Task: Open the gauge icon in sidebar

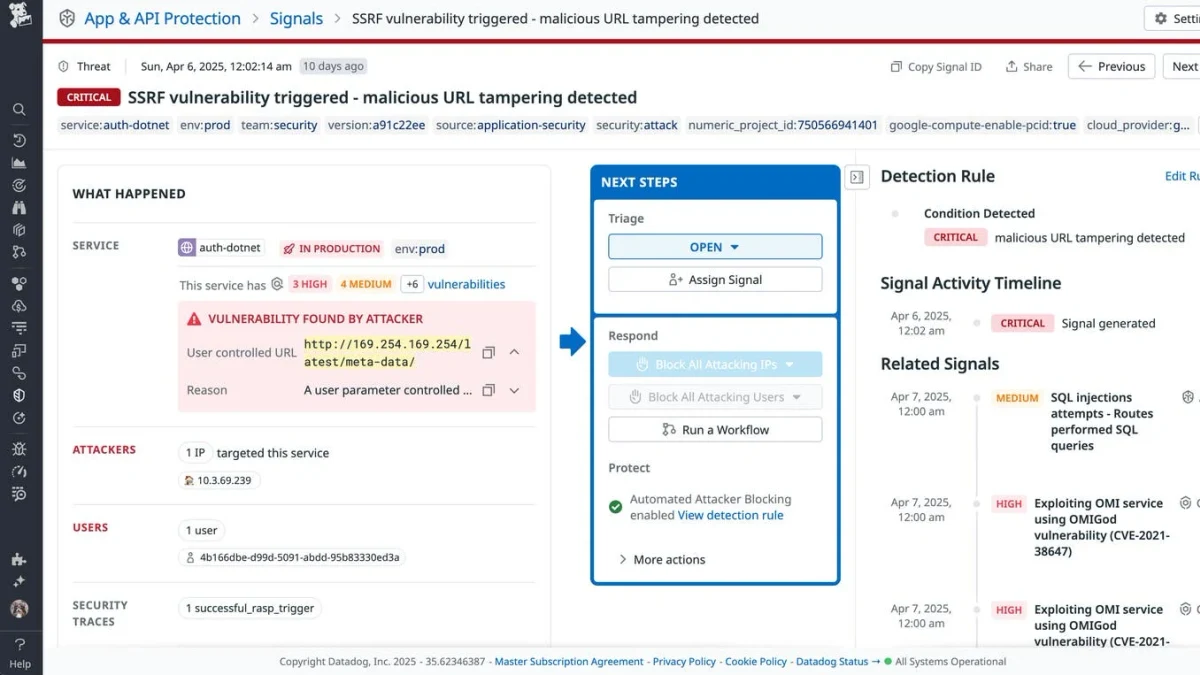Action: click(x=19, y=471)
